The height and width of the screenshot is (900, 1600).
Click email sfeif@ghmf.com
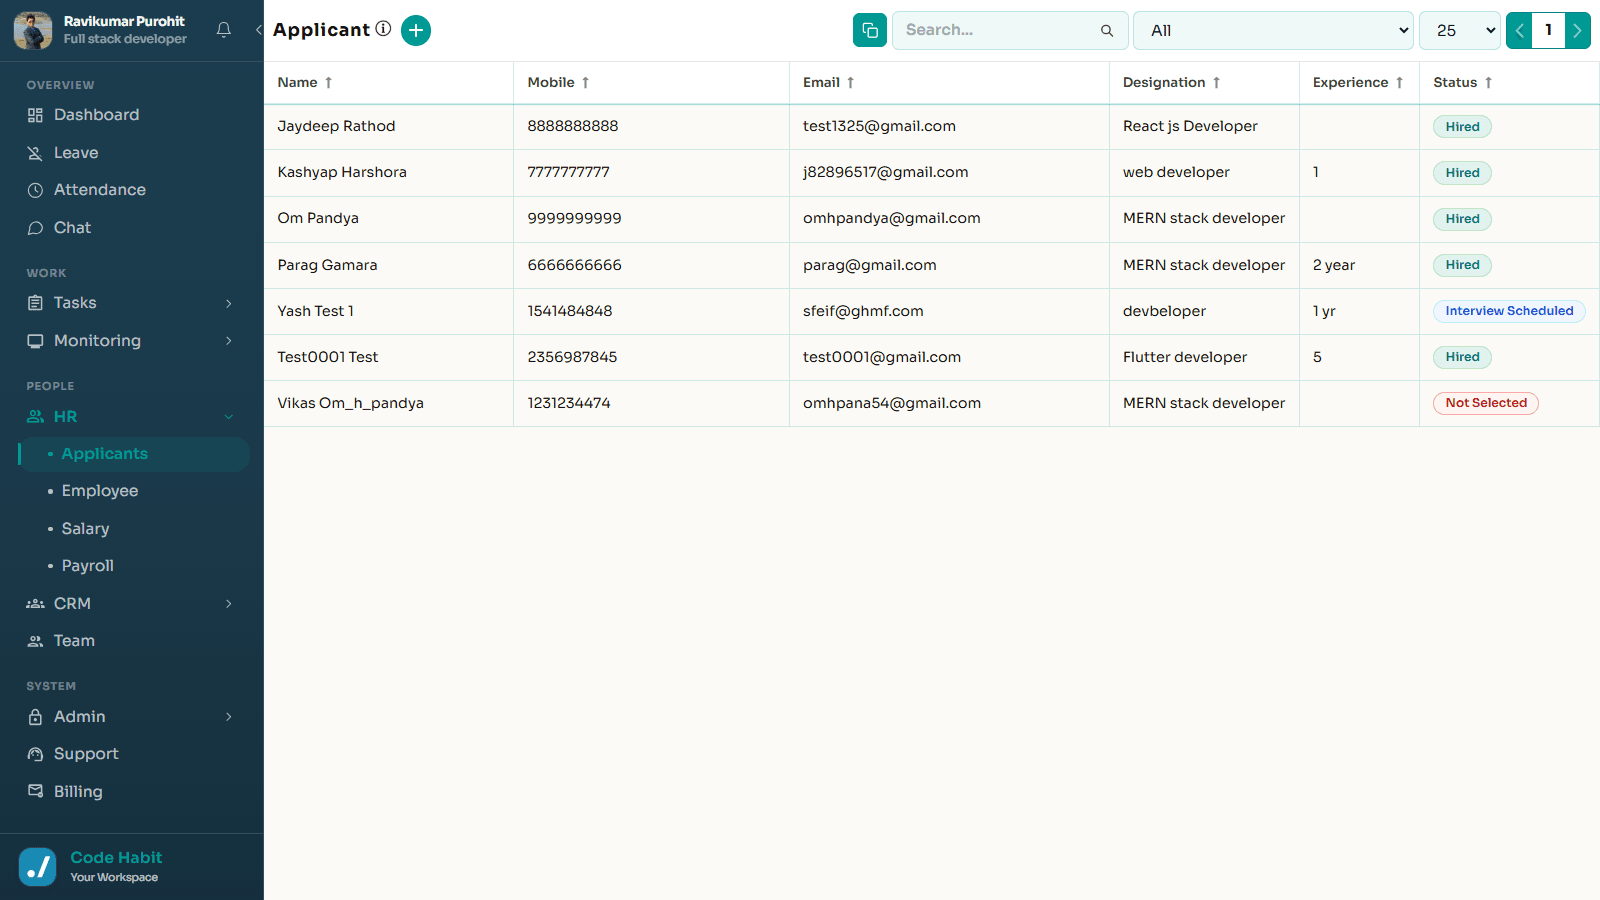point(863,311)
